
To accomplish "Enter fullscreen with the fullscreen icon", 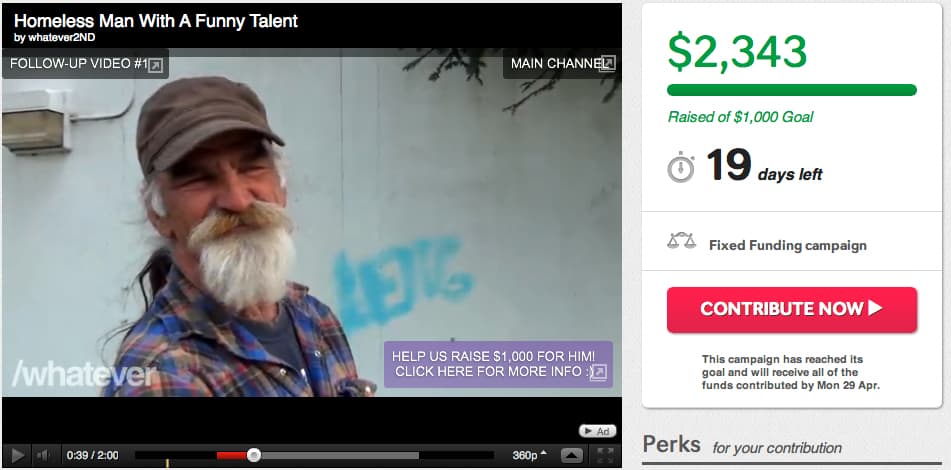I will (605, 455).
